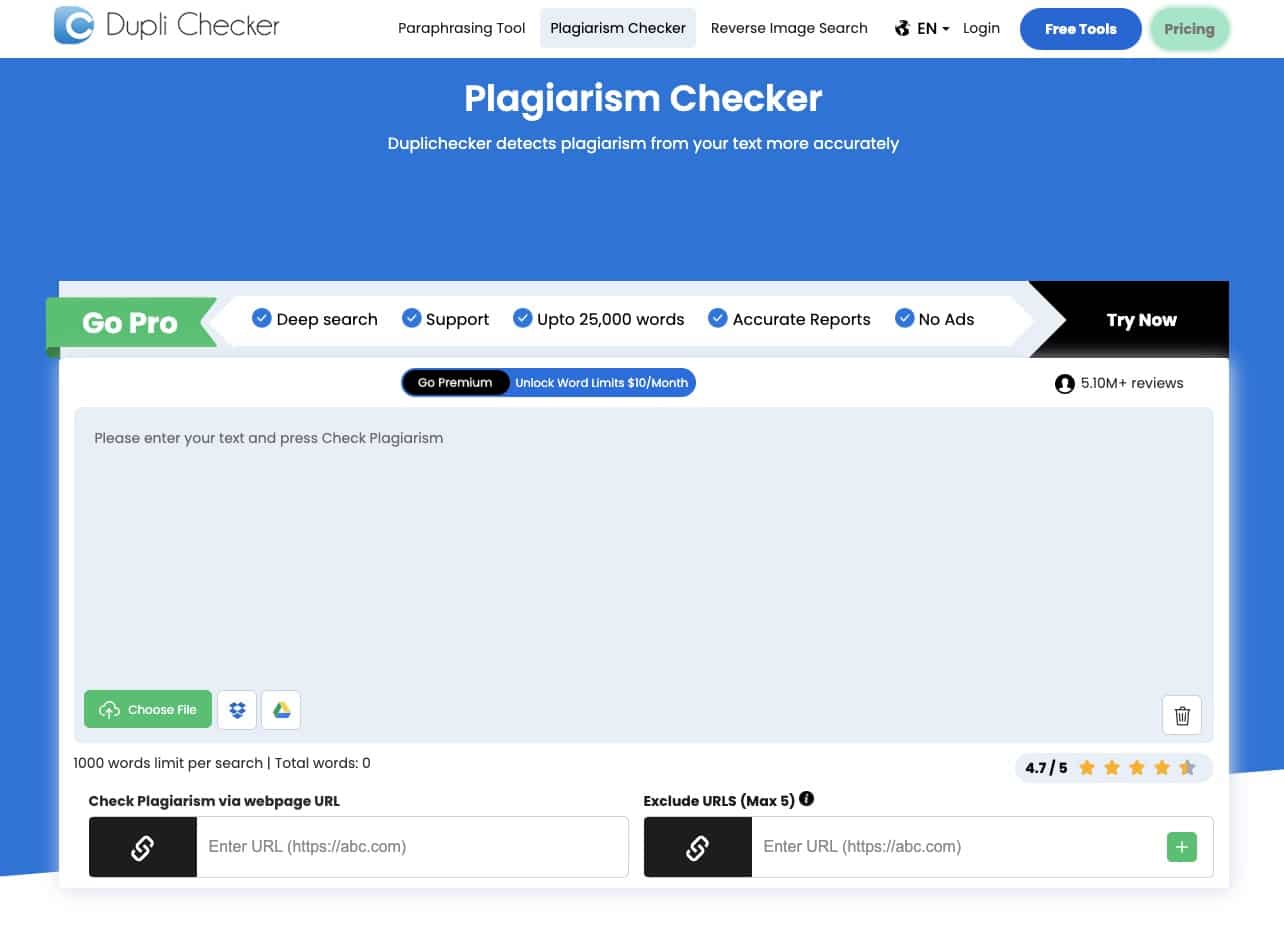Click the reviews user icon

click(x=1064, y=383)
